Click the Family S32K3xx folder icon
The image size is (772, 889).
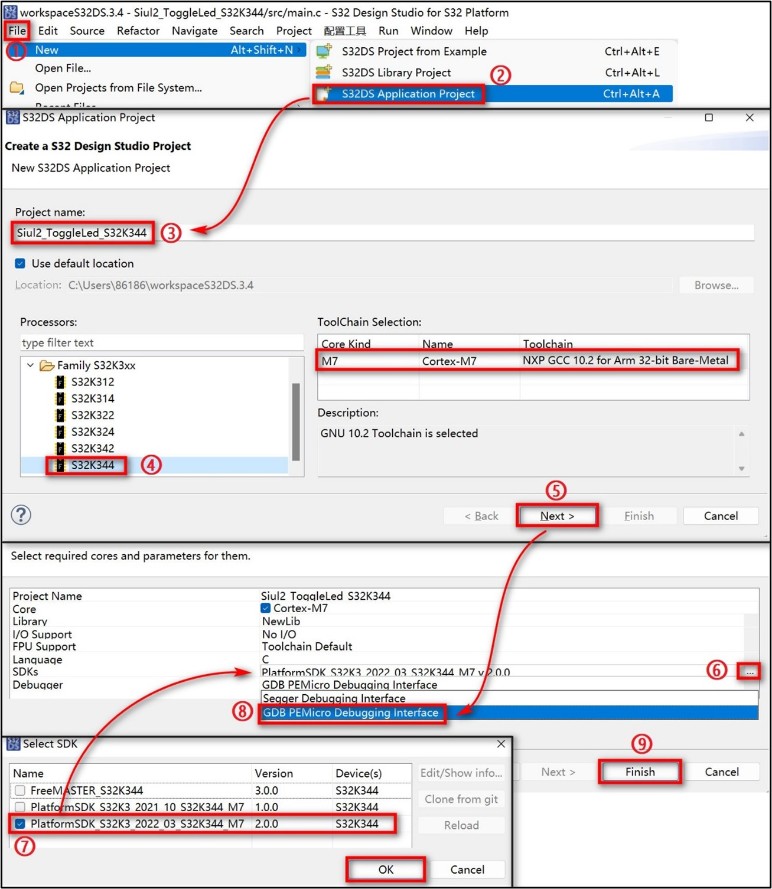(47, 366)
